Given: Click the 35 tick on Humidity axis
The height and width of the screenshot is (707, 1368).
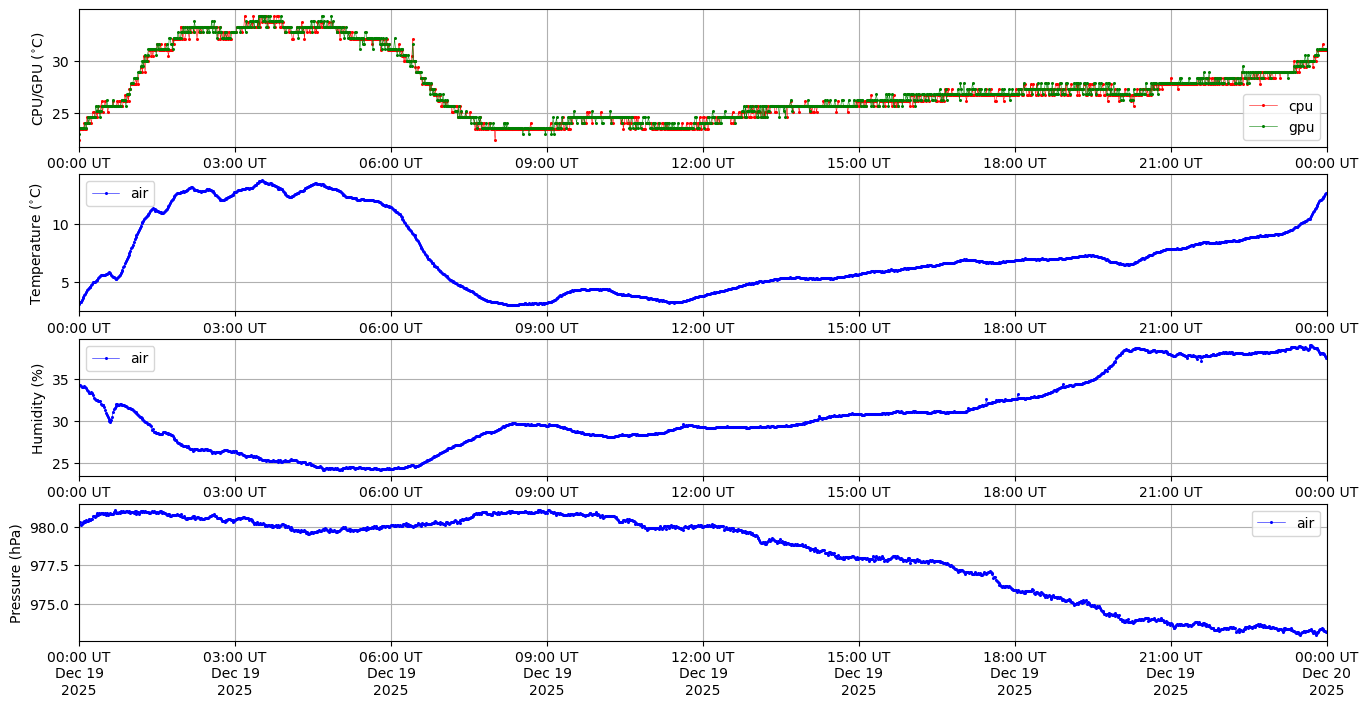Looking at the screenshot, I should tap(61, 380).
